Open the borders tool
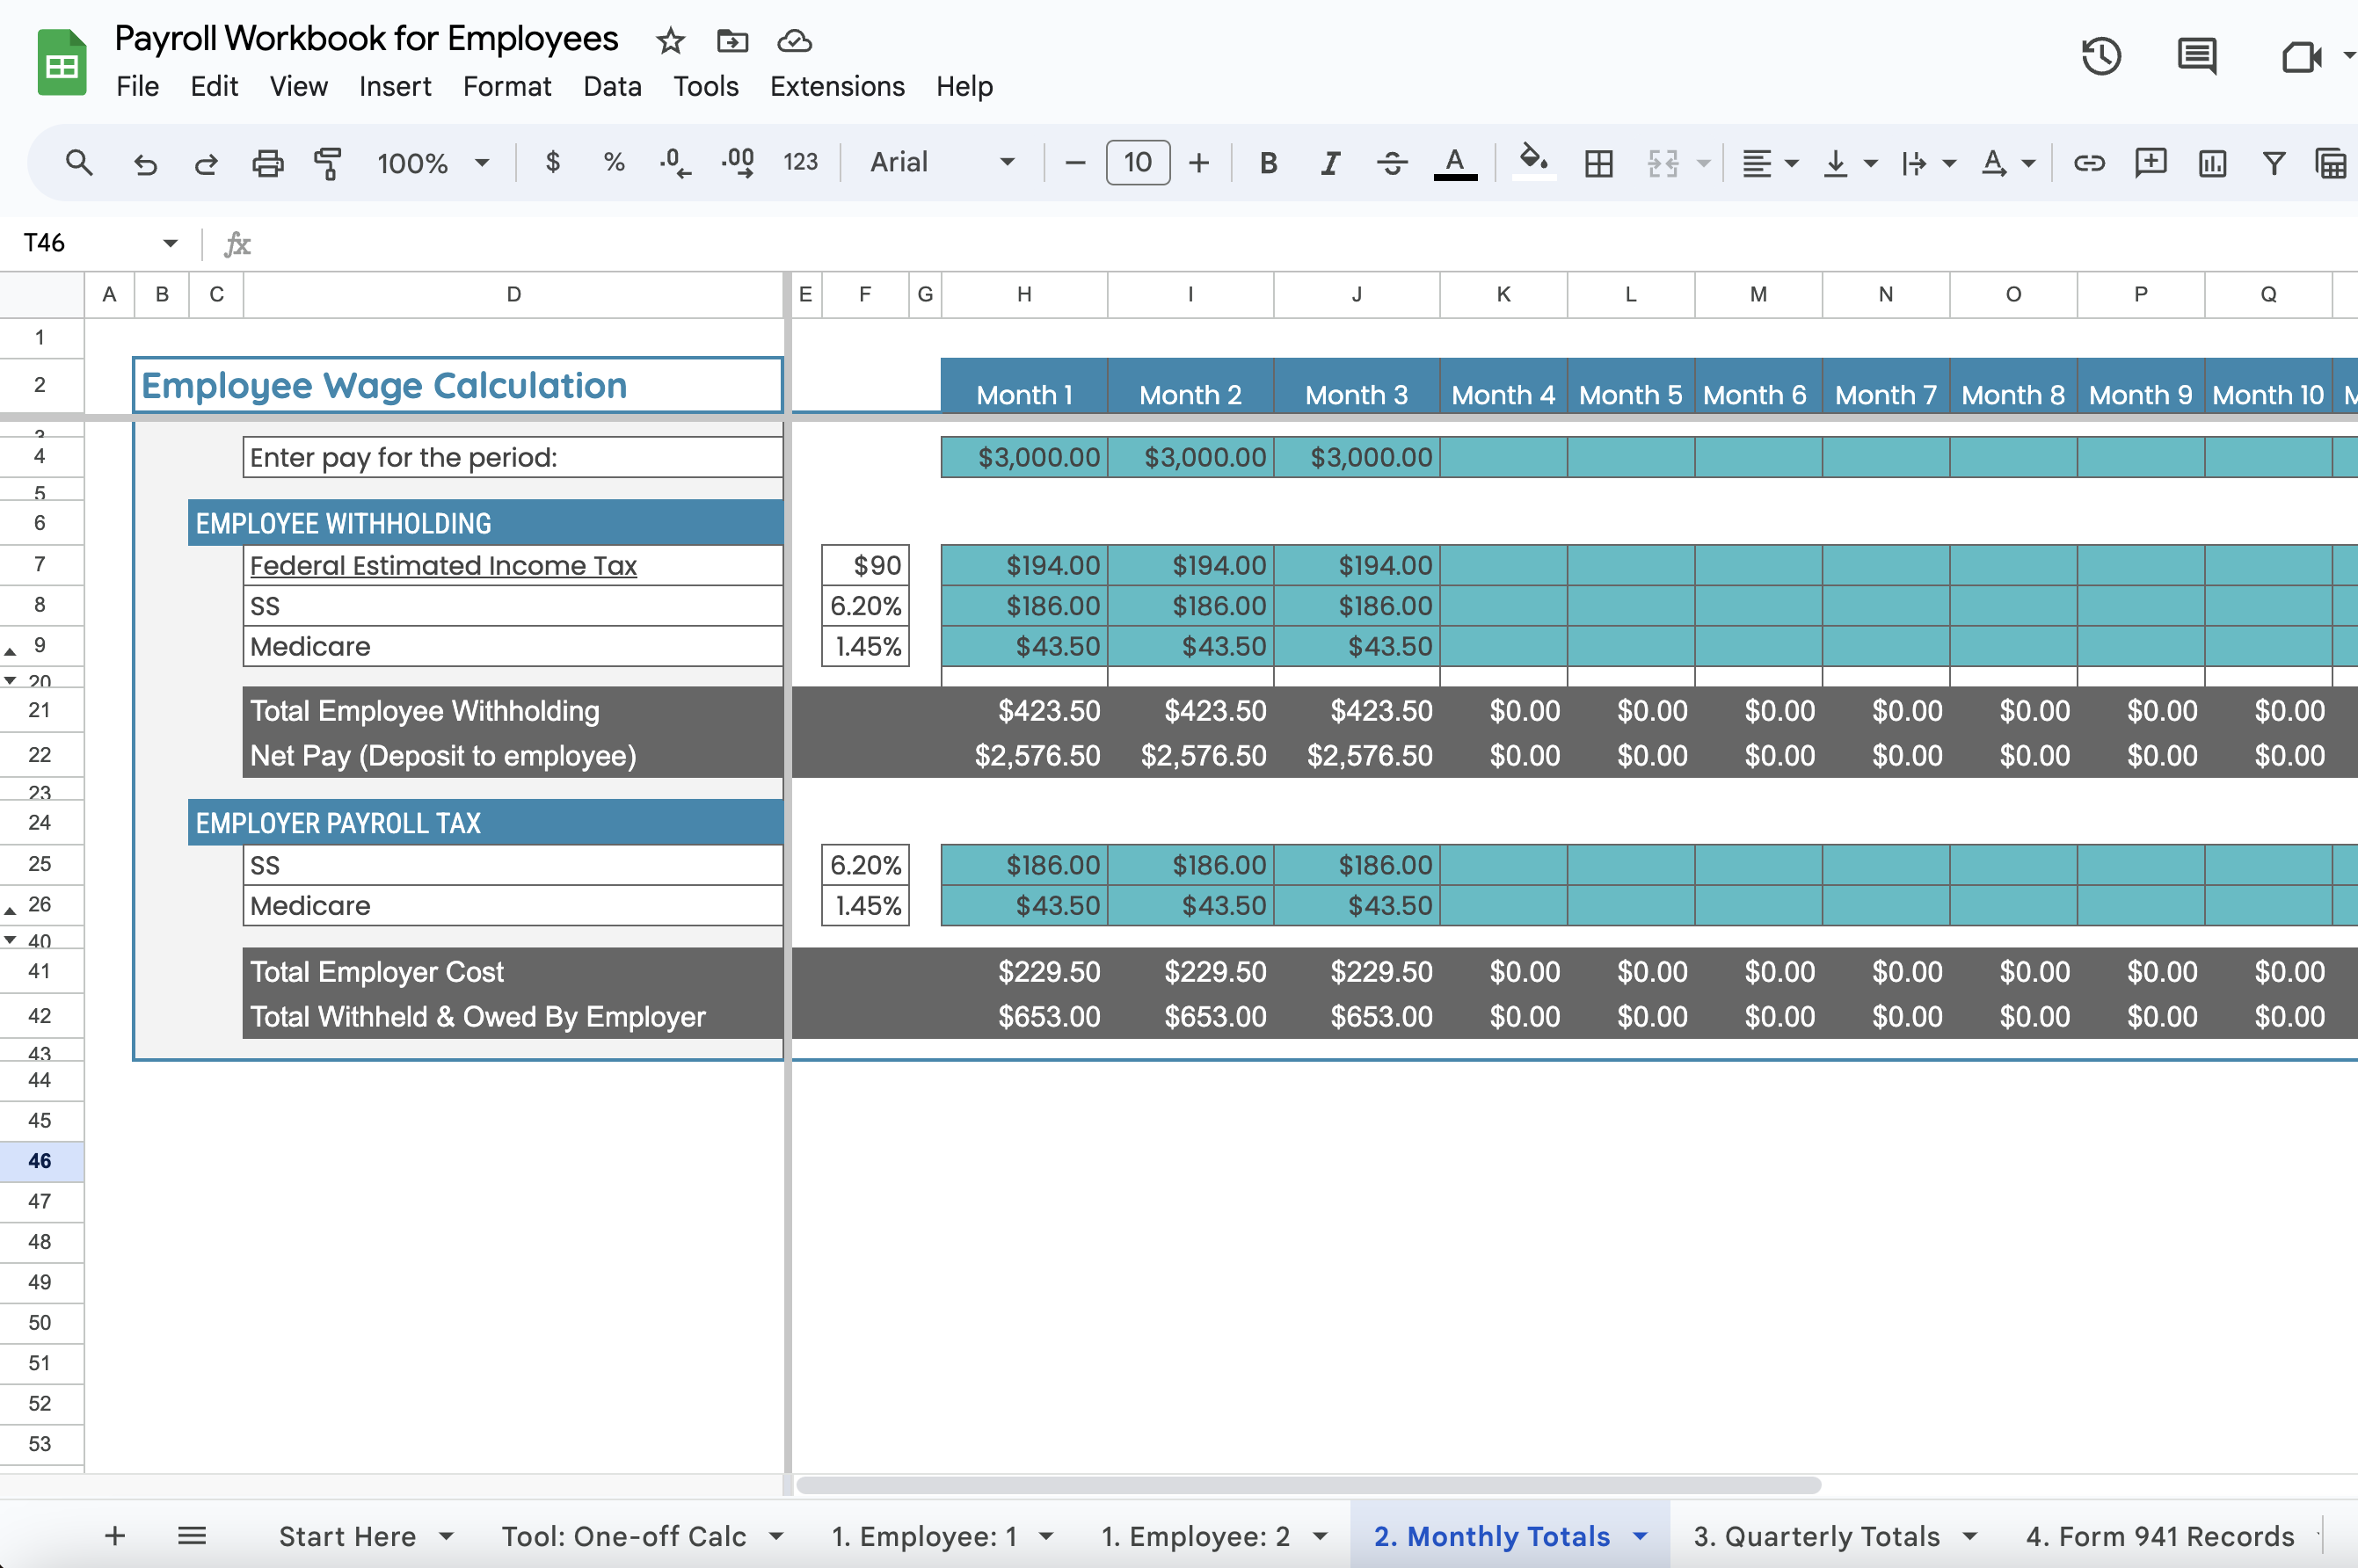The image size is (2358, 1568). [x=1598, y=163]
